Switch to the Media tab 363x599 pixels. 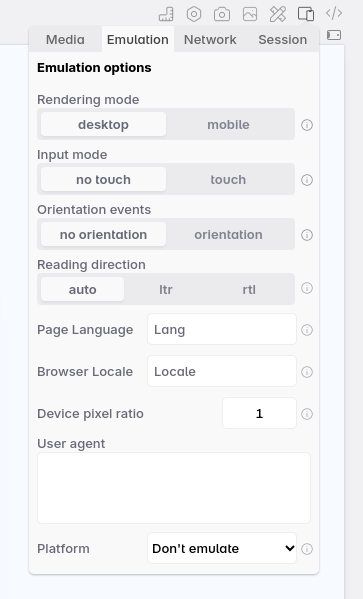pos(65,39)
